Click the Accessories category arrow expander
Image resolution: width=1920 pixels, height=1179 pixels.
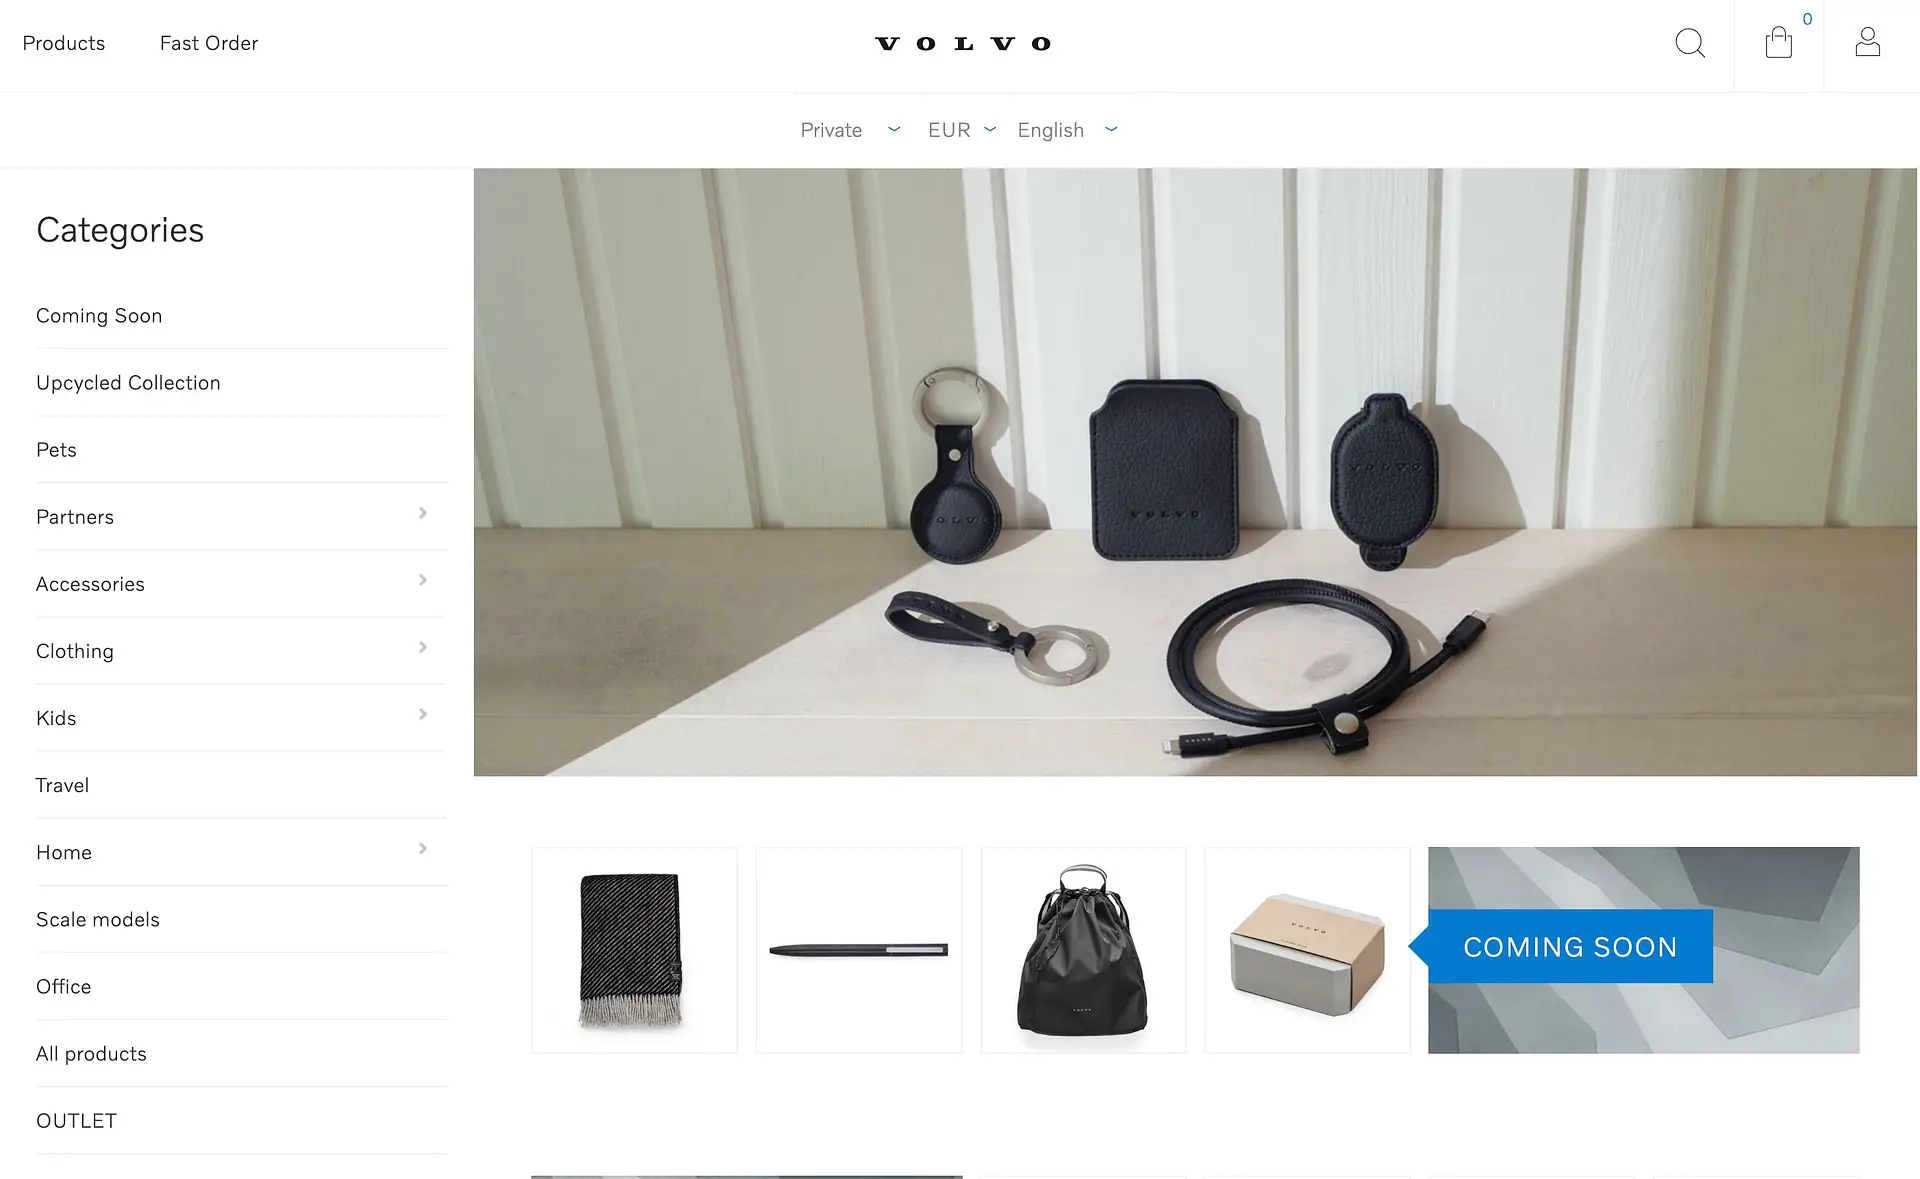(424, 581)
